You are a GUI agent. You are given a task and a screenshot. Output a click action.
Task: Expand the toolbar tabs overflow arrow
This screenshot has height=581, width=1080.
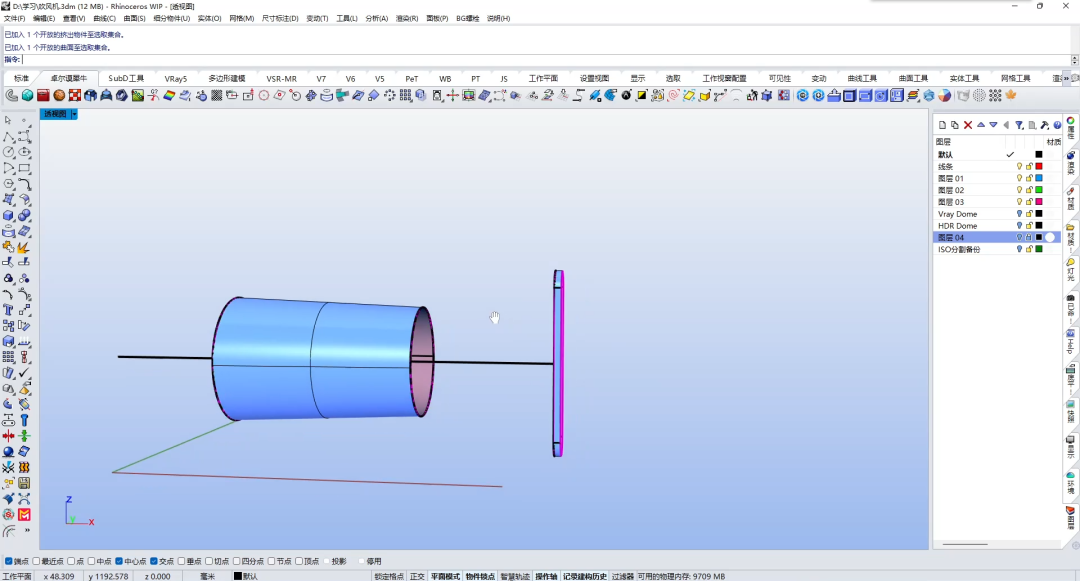pos(1067,78)
